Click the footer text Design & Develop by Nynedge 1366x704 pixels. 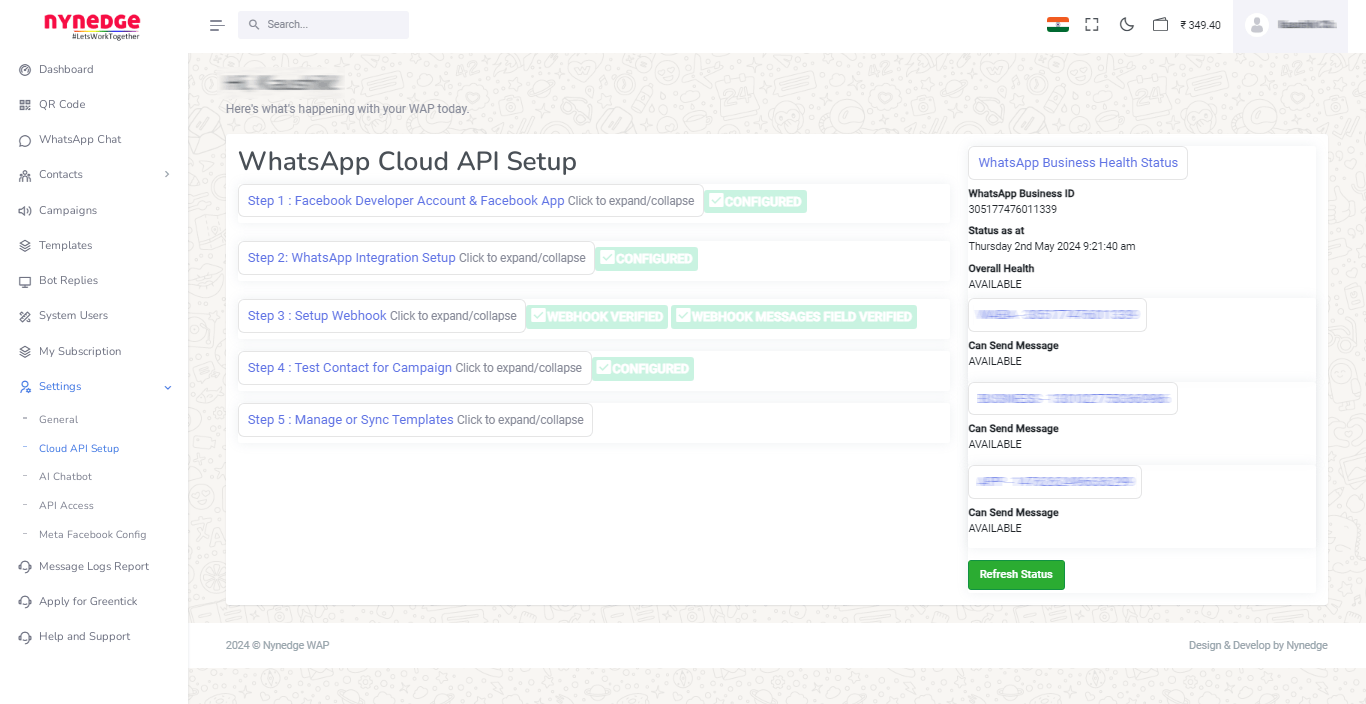(x=1258, y=646)
